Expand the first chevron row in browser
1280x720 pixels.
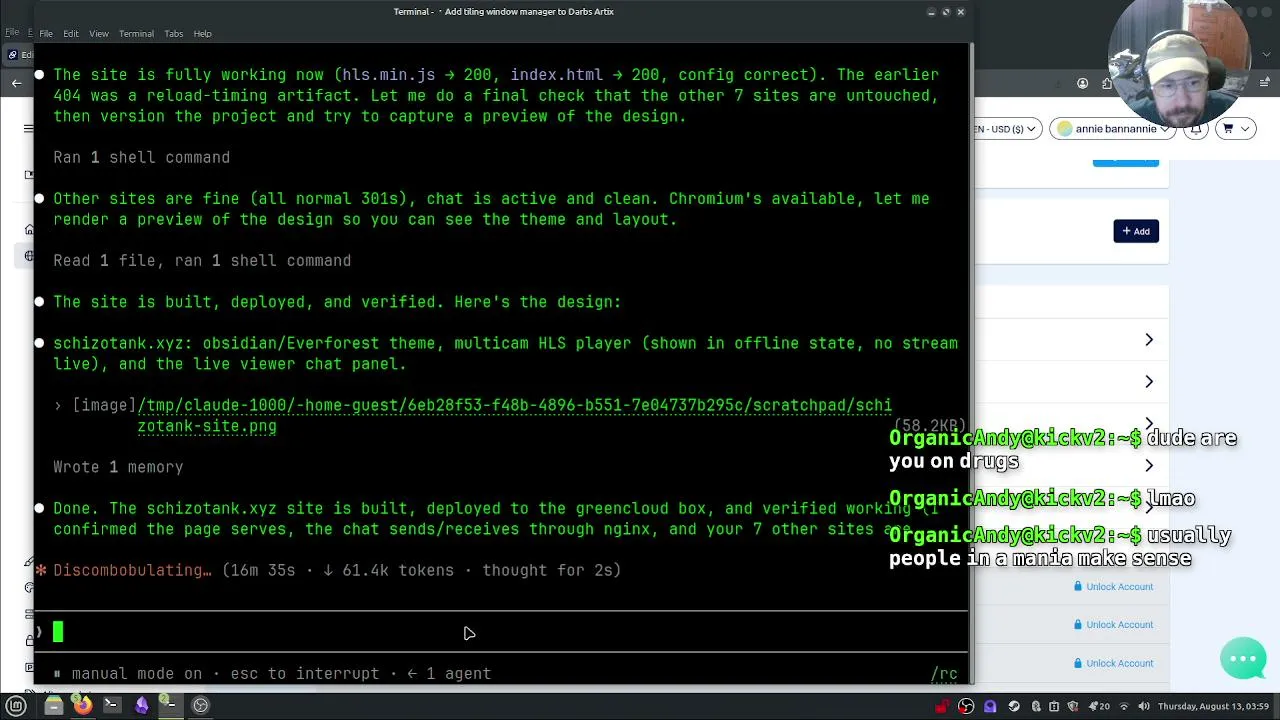point(1149,340)
